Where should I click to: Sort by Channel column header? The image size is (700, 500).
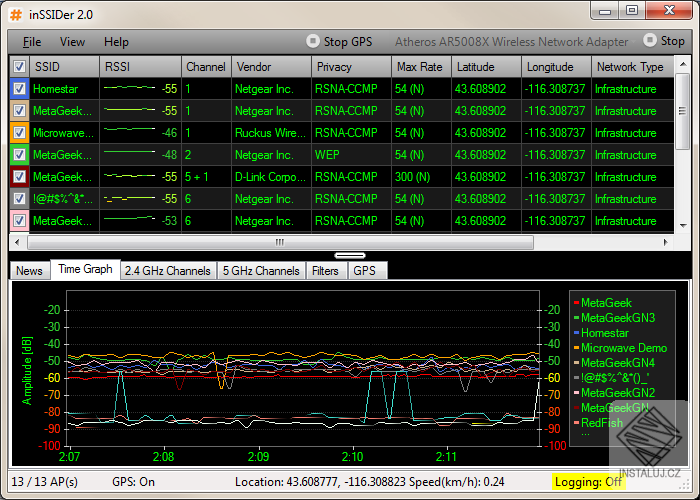206,67
